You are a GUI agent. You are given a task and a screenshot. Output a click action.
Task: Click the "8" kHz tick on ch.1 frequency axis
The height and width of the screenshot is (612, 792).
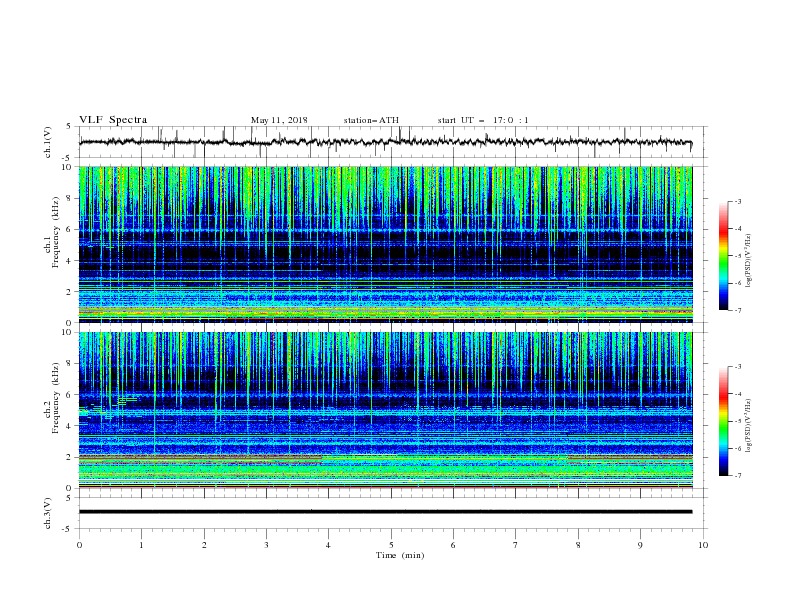click(69, 198)
